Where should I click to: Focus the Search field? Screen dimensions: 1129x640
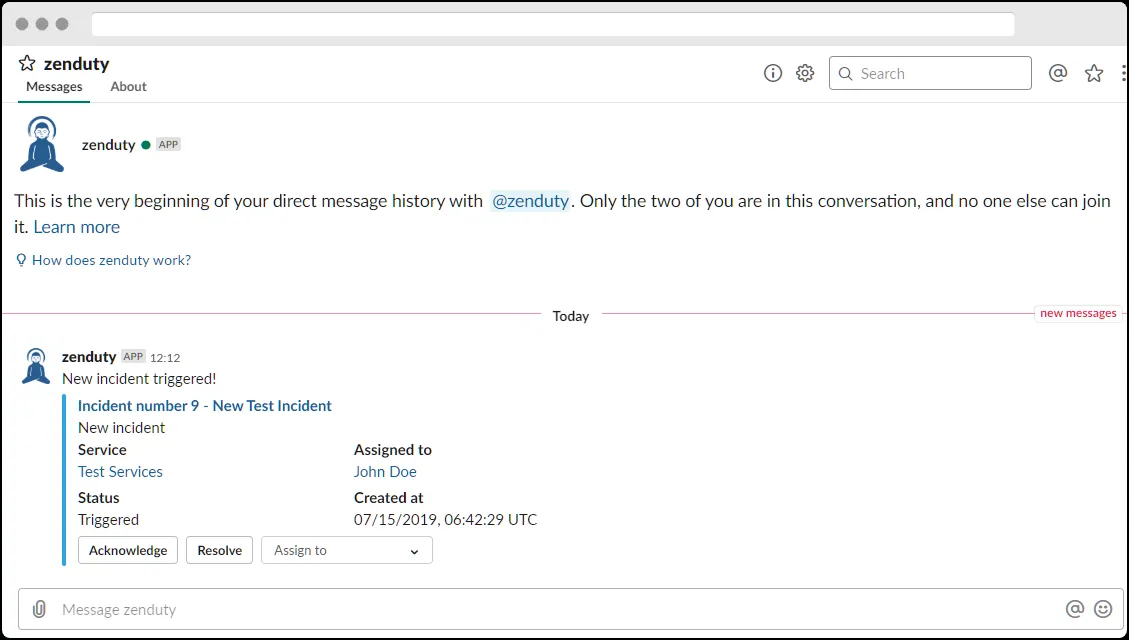930,73
